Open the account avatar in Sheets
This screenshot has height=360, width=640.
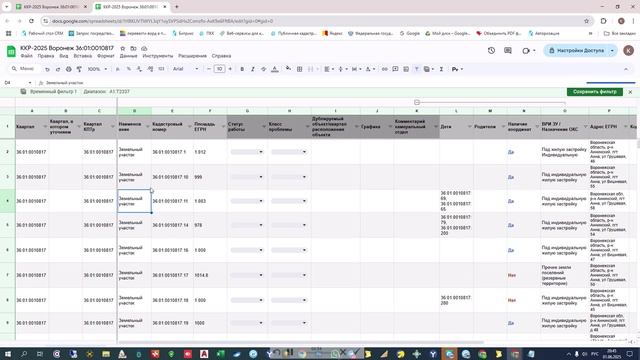point(629,51)
